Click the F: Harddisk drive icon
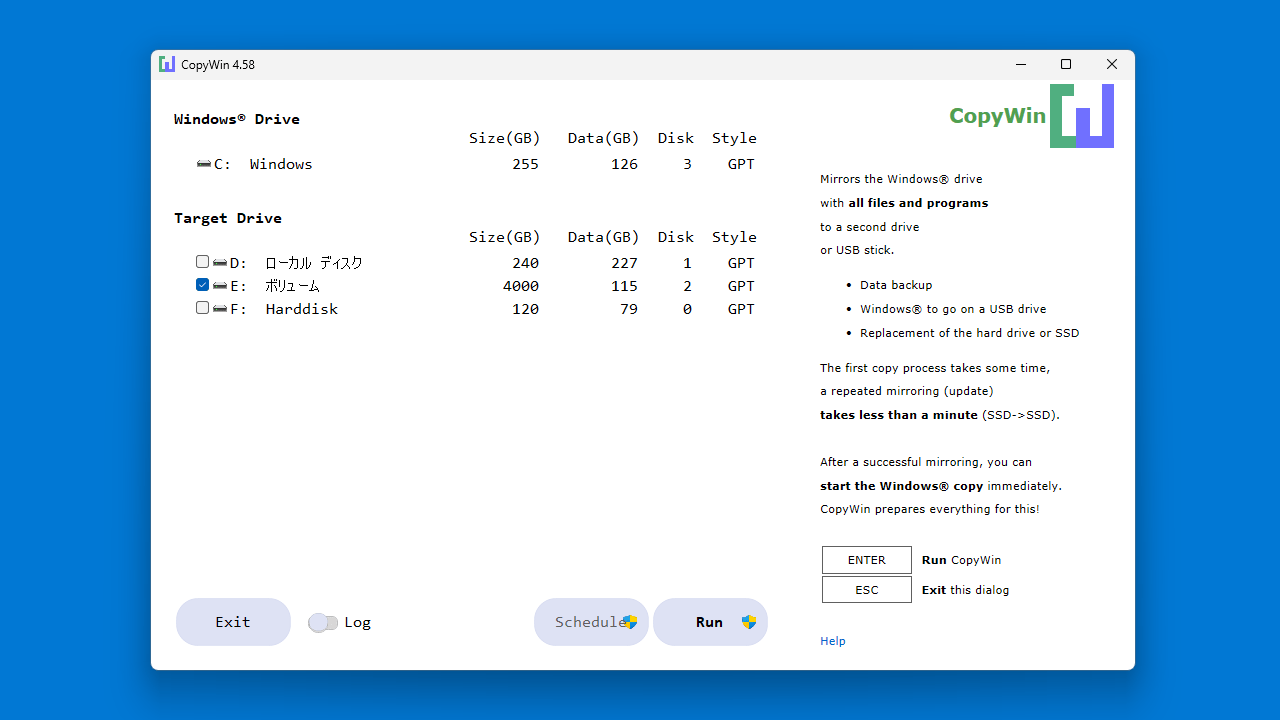This screenshot has width=1280, height=720. click(x=220, y=309)
